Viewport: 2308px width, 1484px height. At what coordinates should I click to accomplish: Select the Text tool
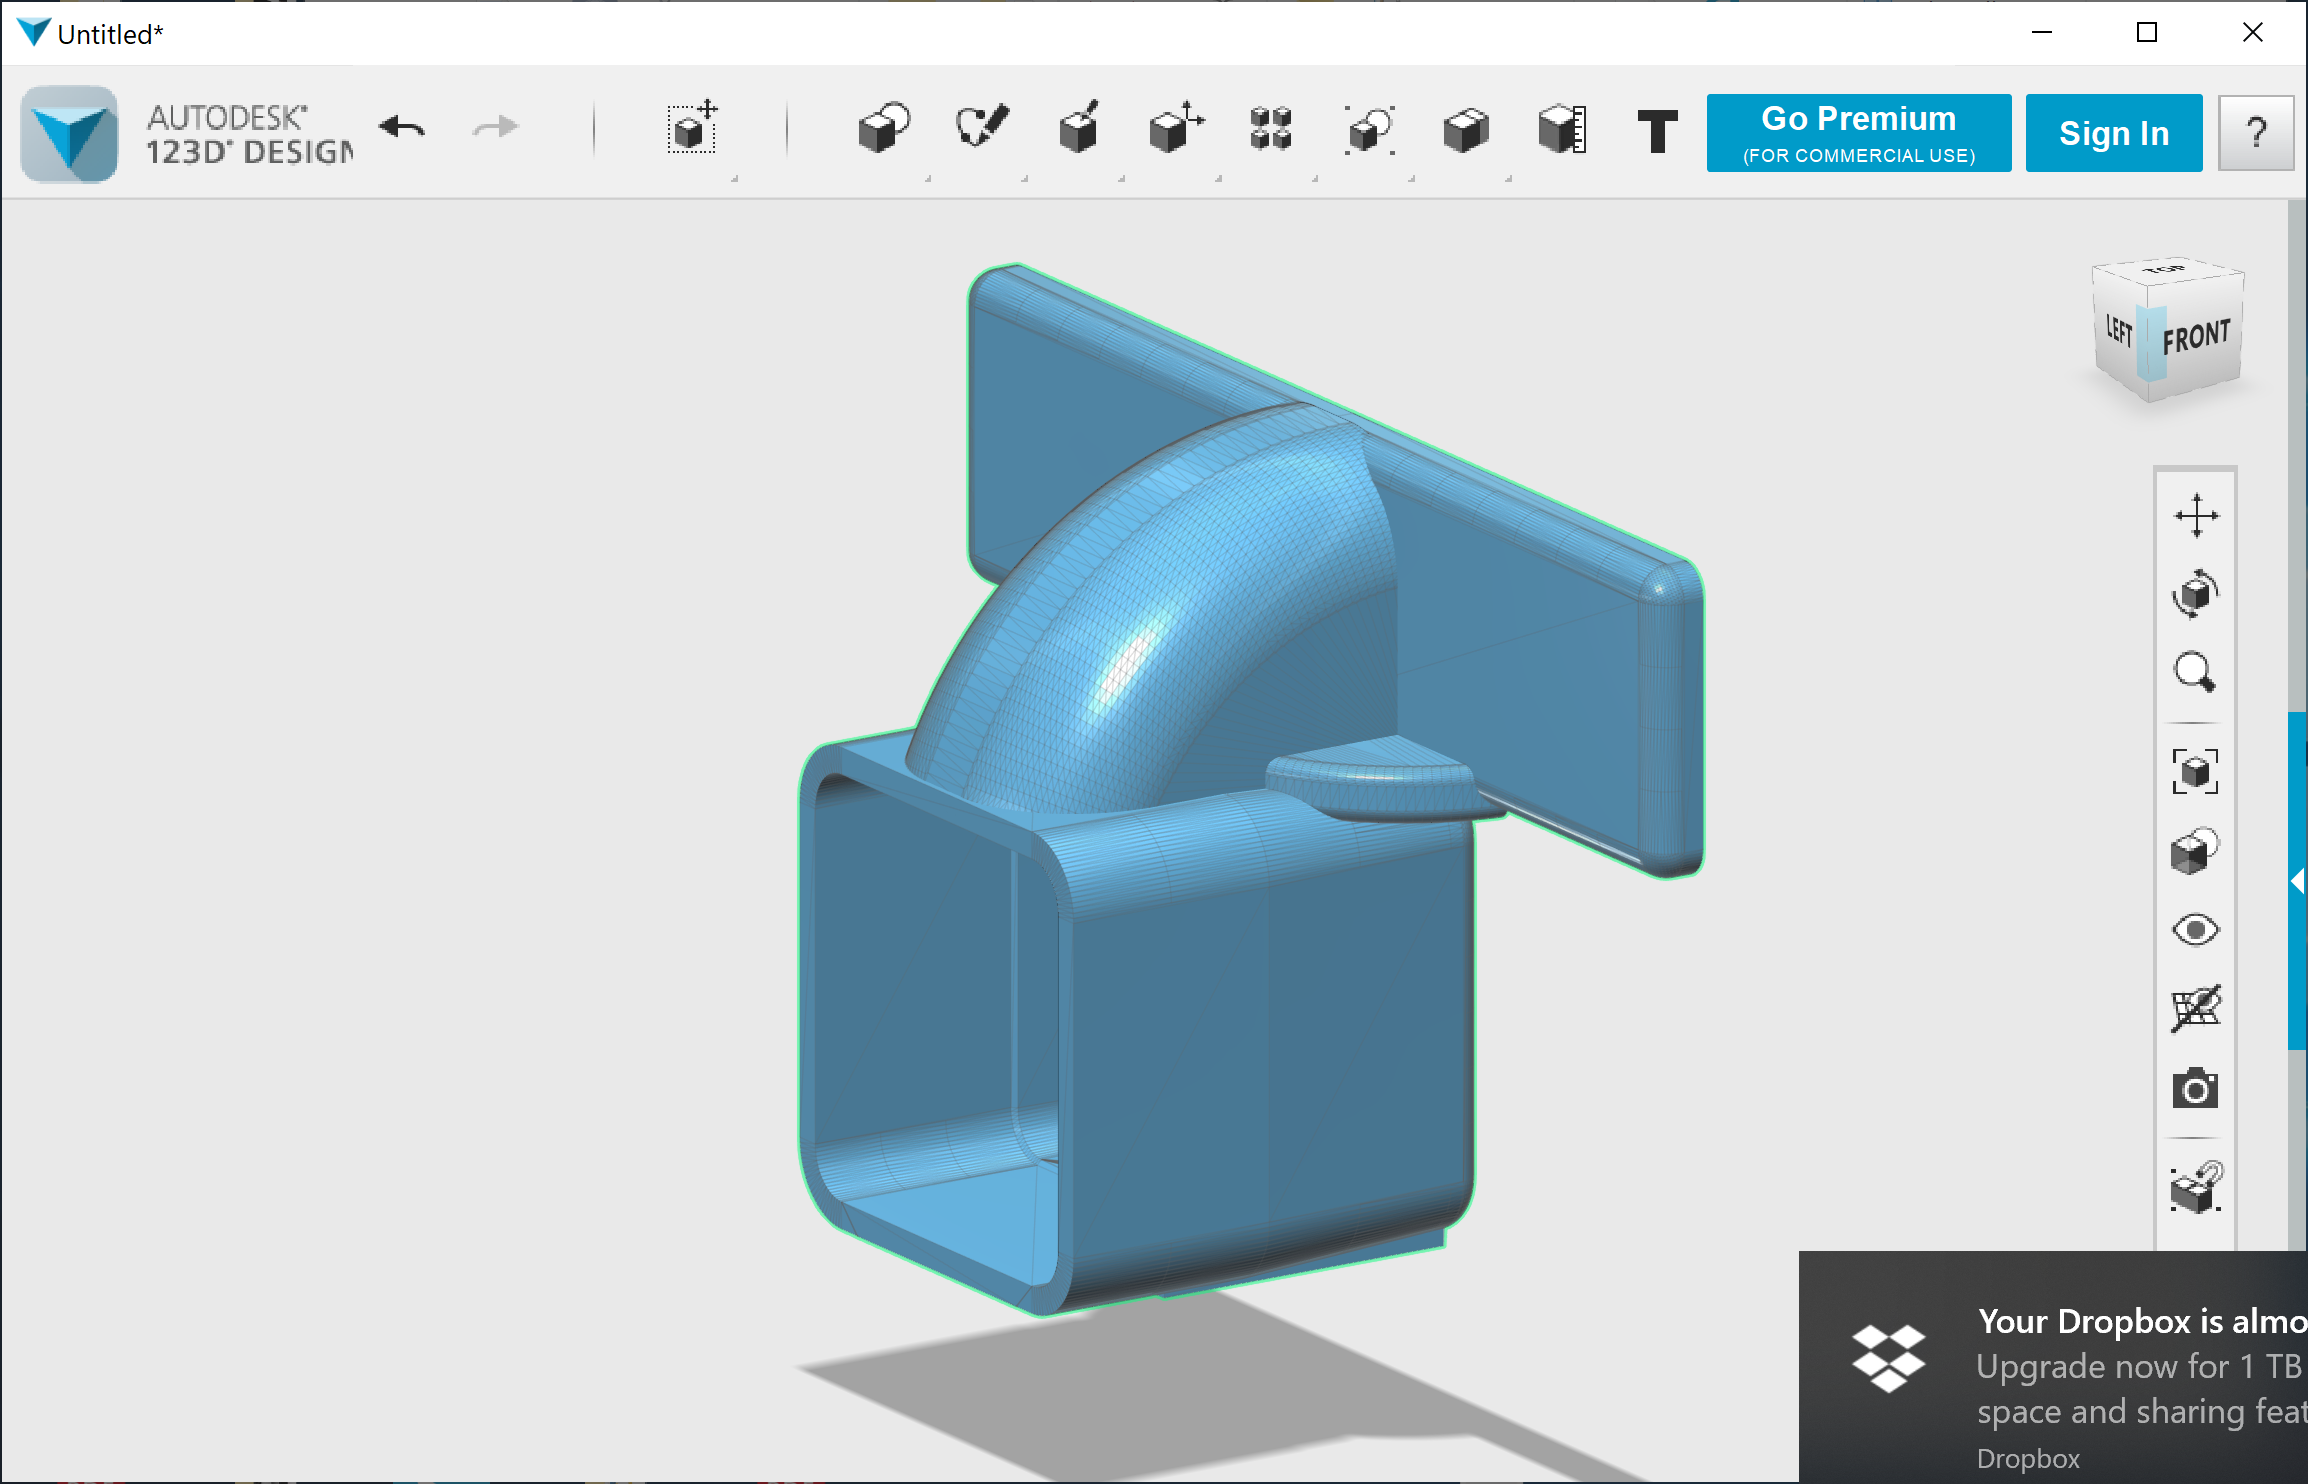pos(1657,131)
